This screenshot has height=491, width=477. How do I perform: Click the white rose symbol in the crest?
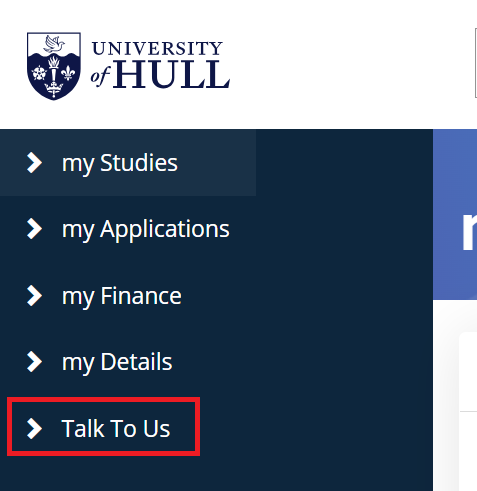pos(39,73)
